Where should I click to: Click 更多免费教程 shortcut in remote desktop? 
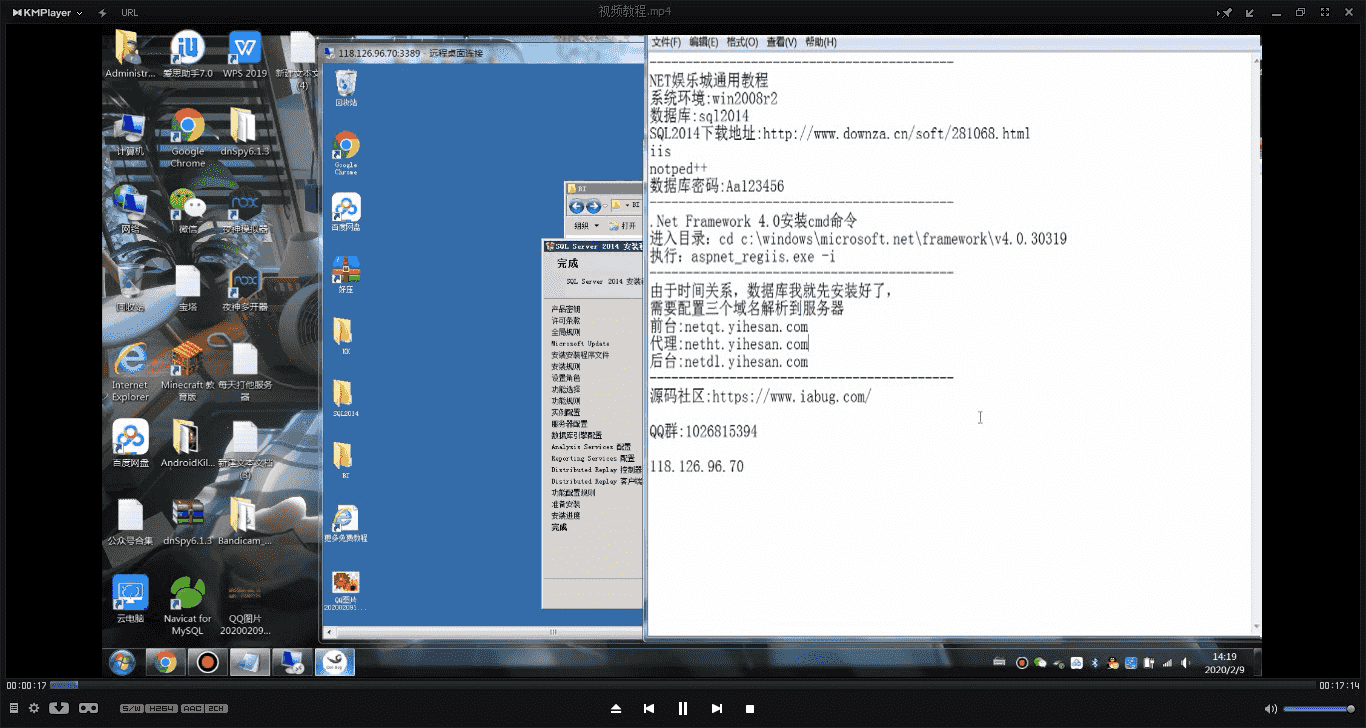tap(346, 523)
